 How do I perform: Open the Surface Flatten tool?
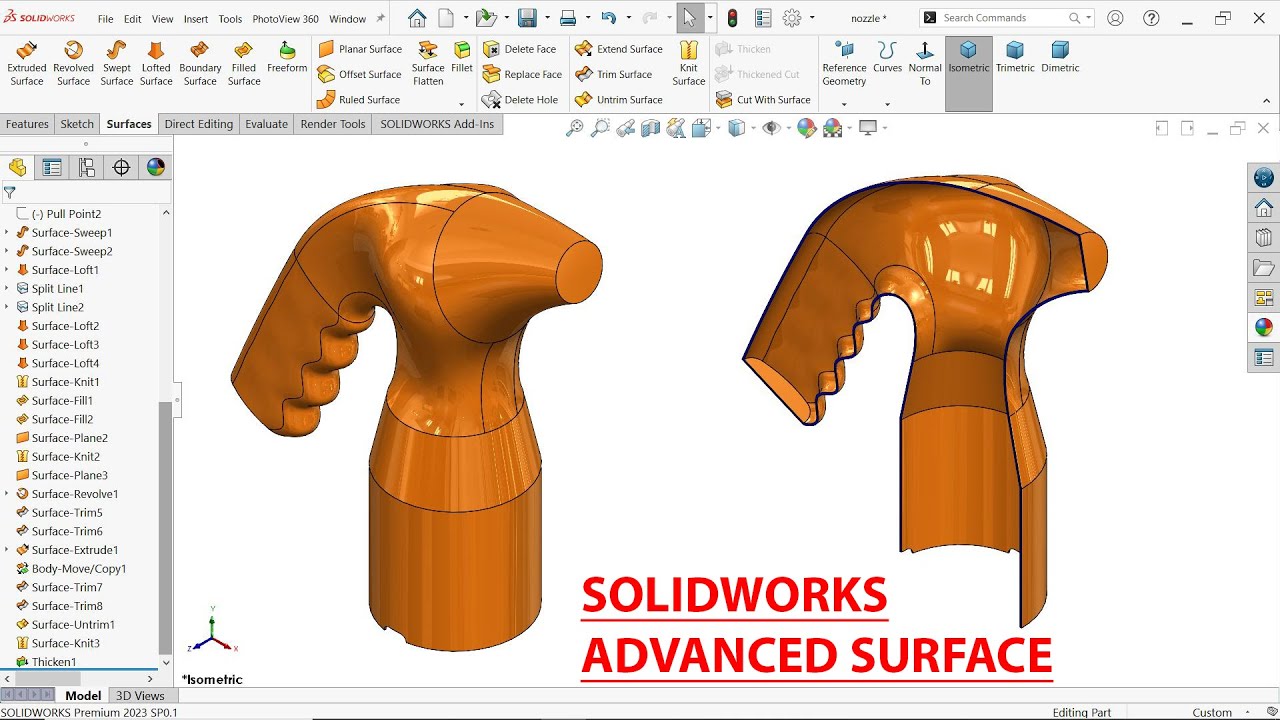click(x=428, y=63)
